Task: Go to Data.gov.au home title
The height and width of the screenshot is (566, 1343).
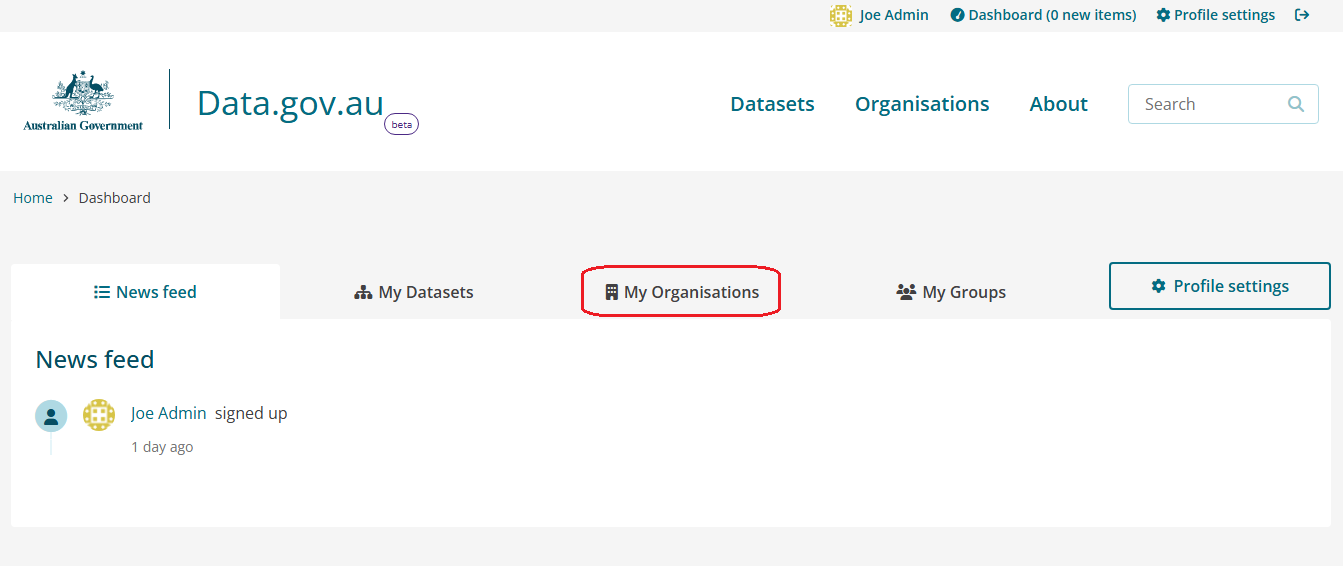Action: pyautogui.click(x=290, y=103)
